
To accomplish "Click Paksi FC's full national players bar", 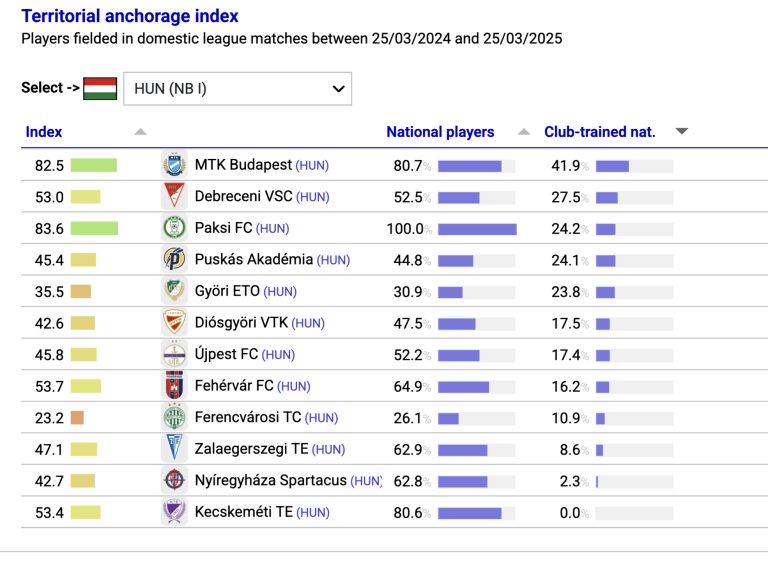I will point(477,229).
